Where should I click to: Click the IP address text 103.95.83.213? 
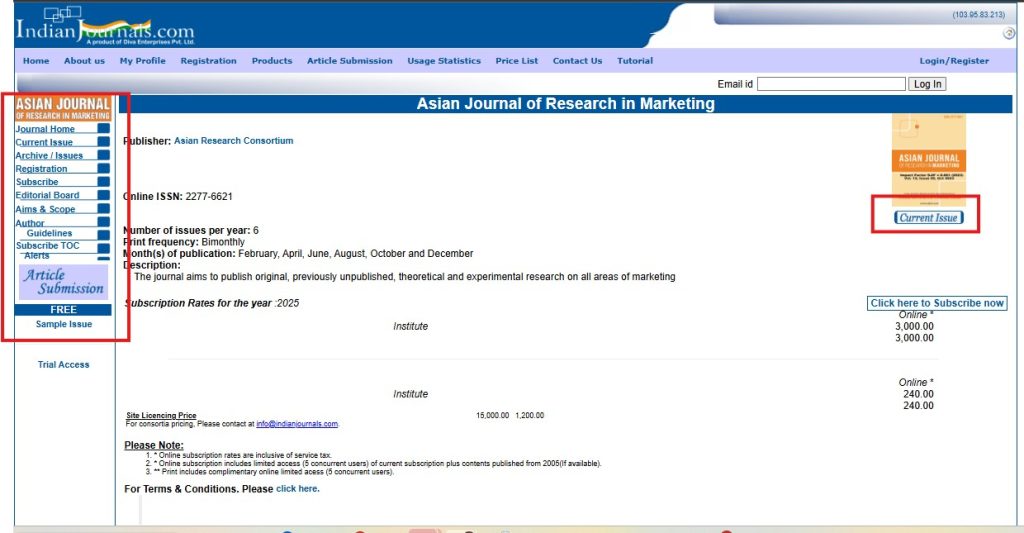pyautogui.click(x=978, y=14)
